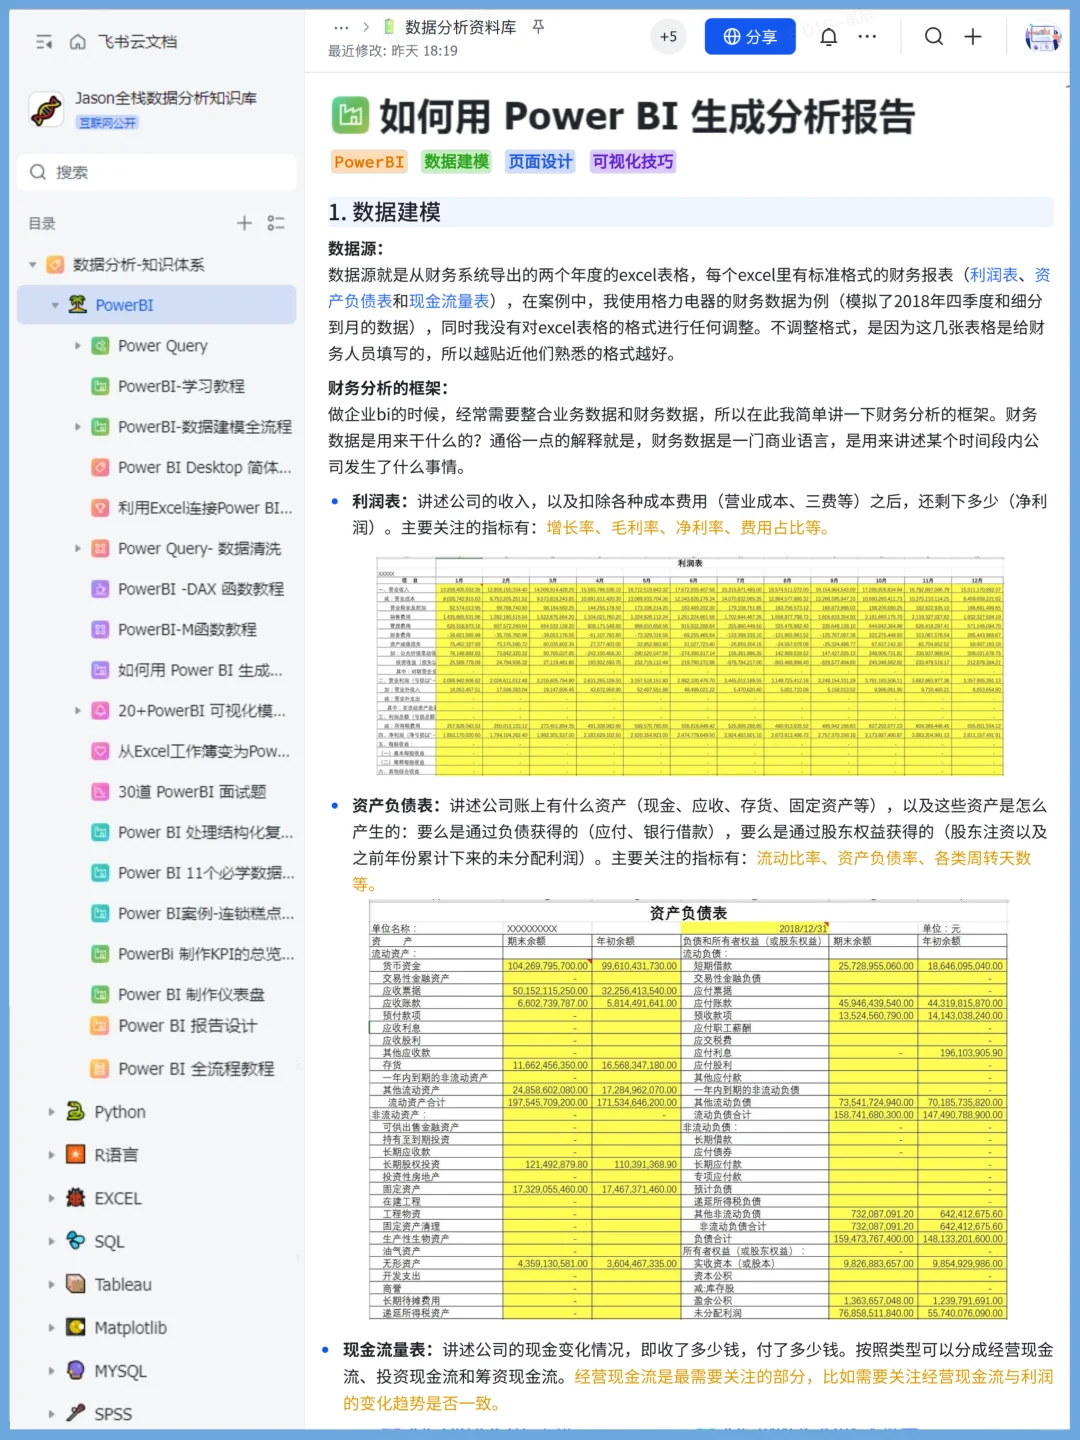Expand the EXCEL folder arrow
The height and width of the screenshot is (1440, 1080).
point(52,1198)
